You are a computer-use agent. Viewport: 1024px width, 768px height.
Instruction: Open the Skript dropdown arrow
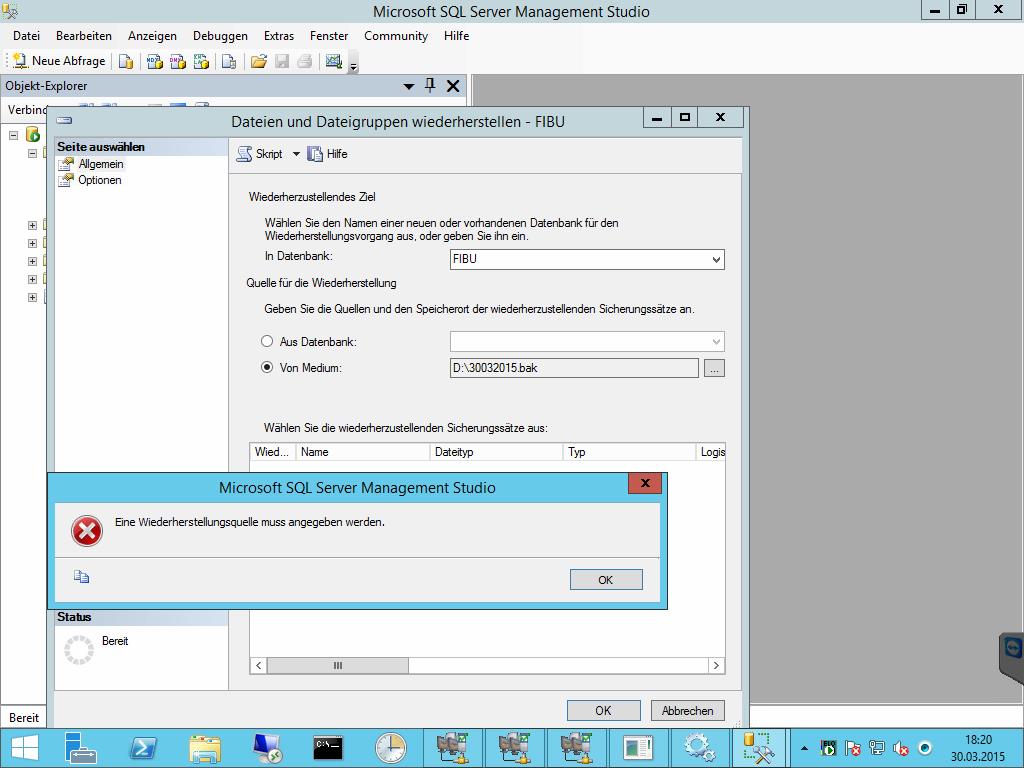point(296,154)
